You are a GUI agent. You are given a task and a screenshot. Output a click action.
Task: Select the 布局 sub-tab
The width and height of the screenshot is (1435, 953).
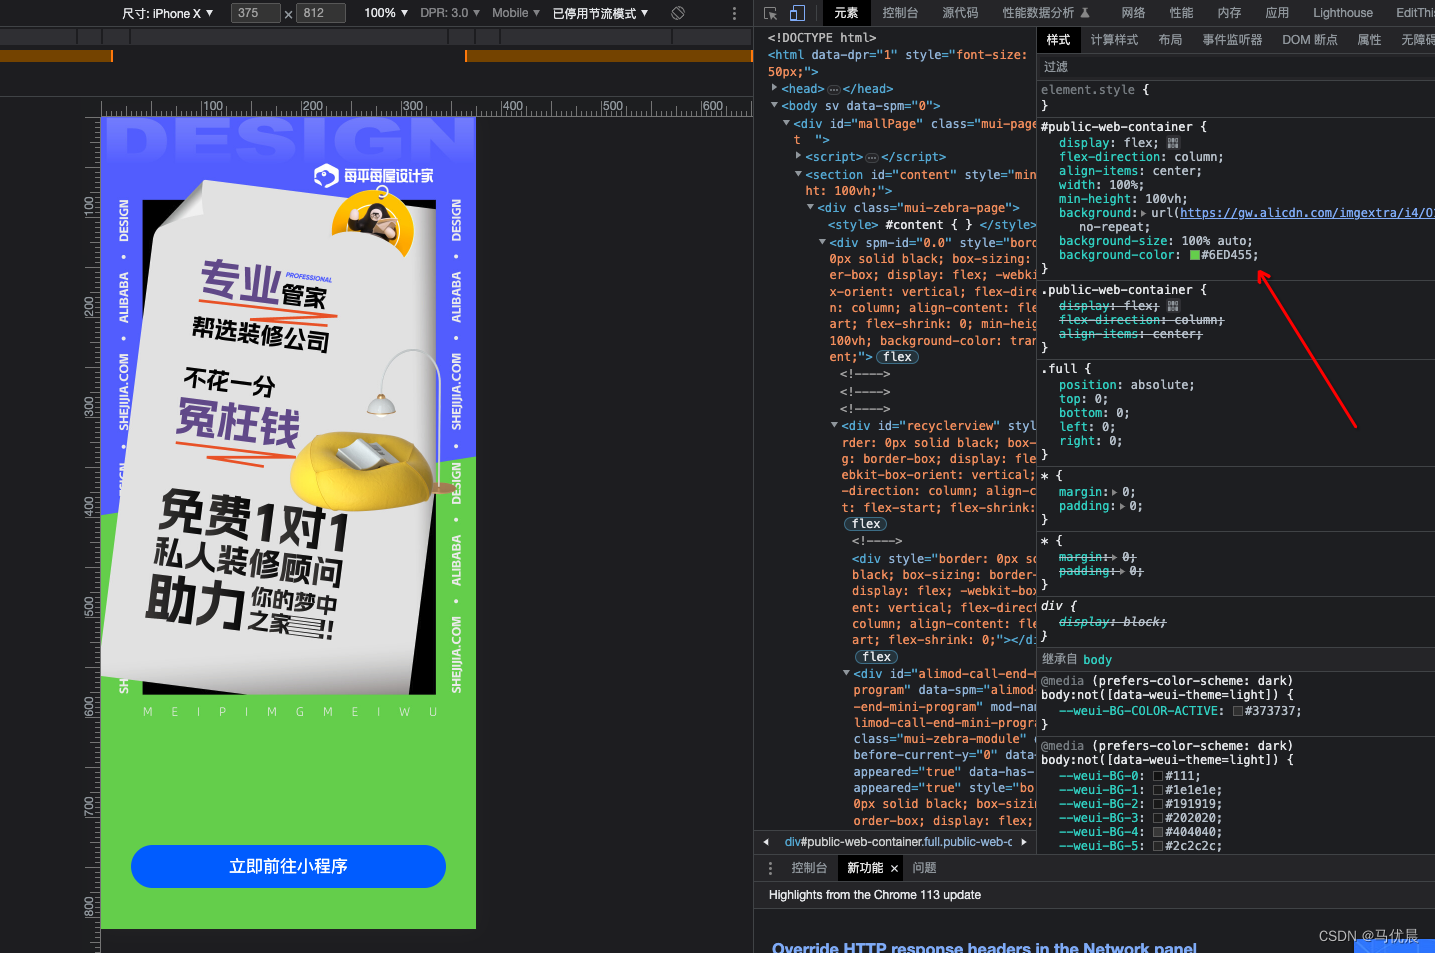tap(1170, 40)
